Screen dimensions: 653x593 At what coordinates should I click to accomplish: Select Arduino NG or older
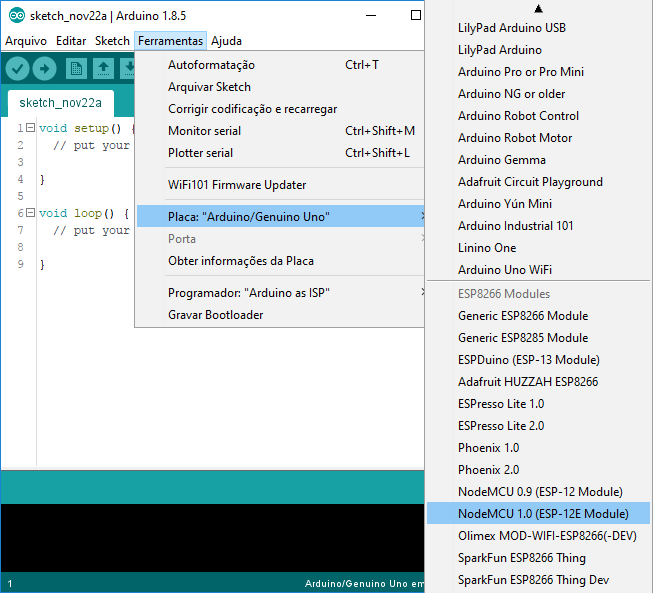(538, 94)
